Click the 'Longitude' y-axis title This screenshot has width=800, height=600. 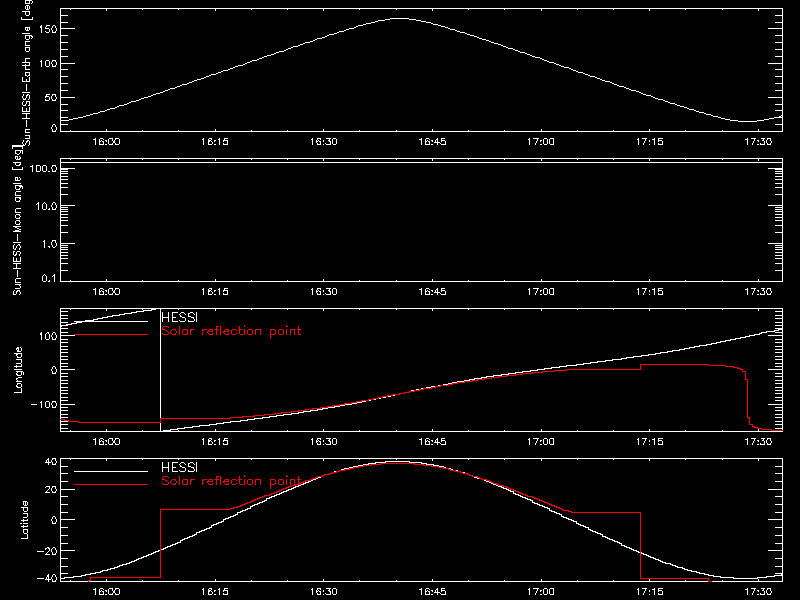pyautogui.click(x=18, y=369)
